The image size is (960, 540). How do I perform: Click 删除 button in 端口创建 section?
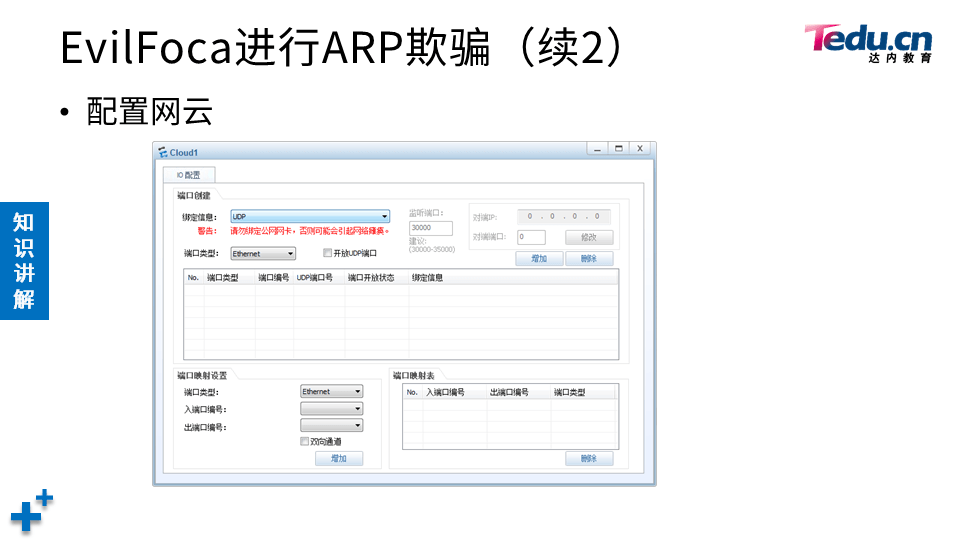coord(589,258)
